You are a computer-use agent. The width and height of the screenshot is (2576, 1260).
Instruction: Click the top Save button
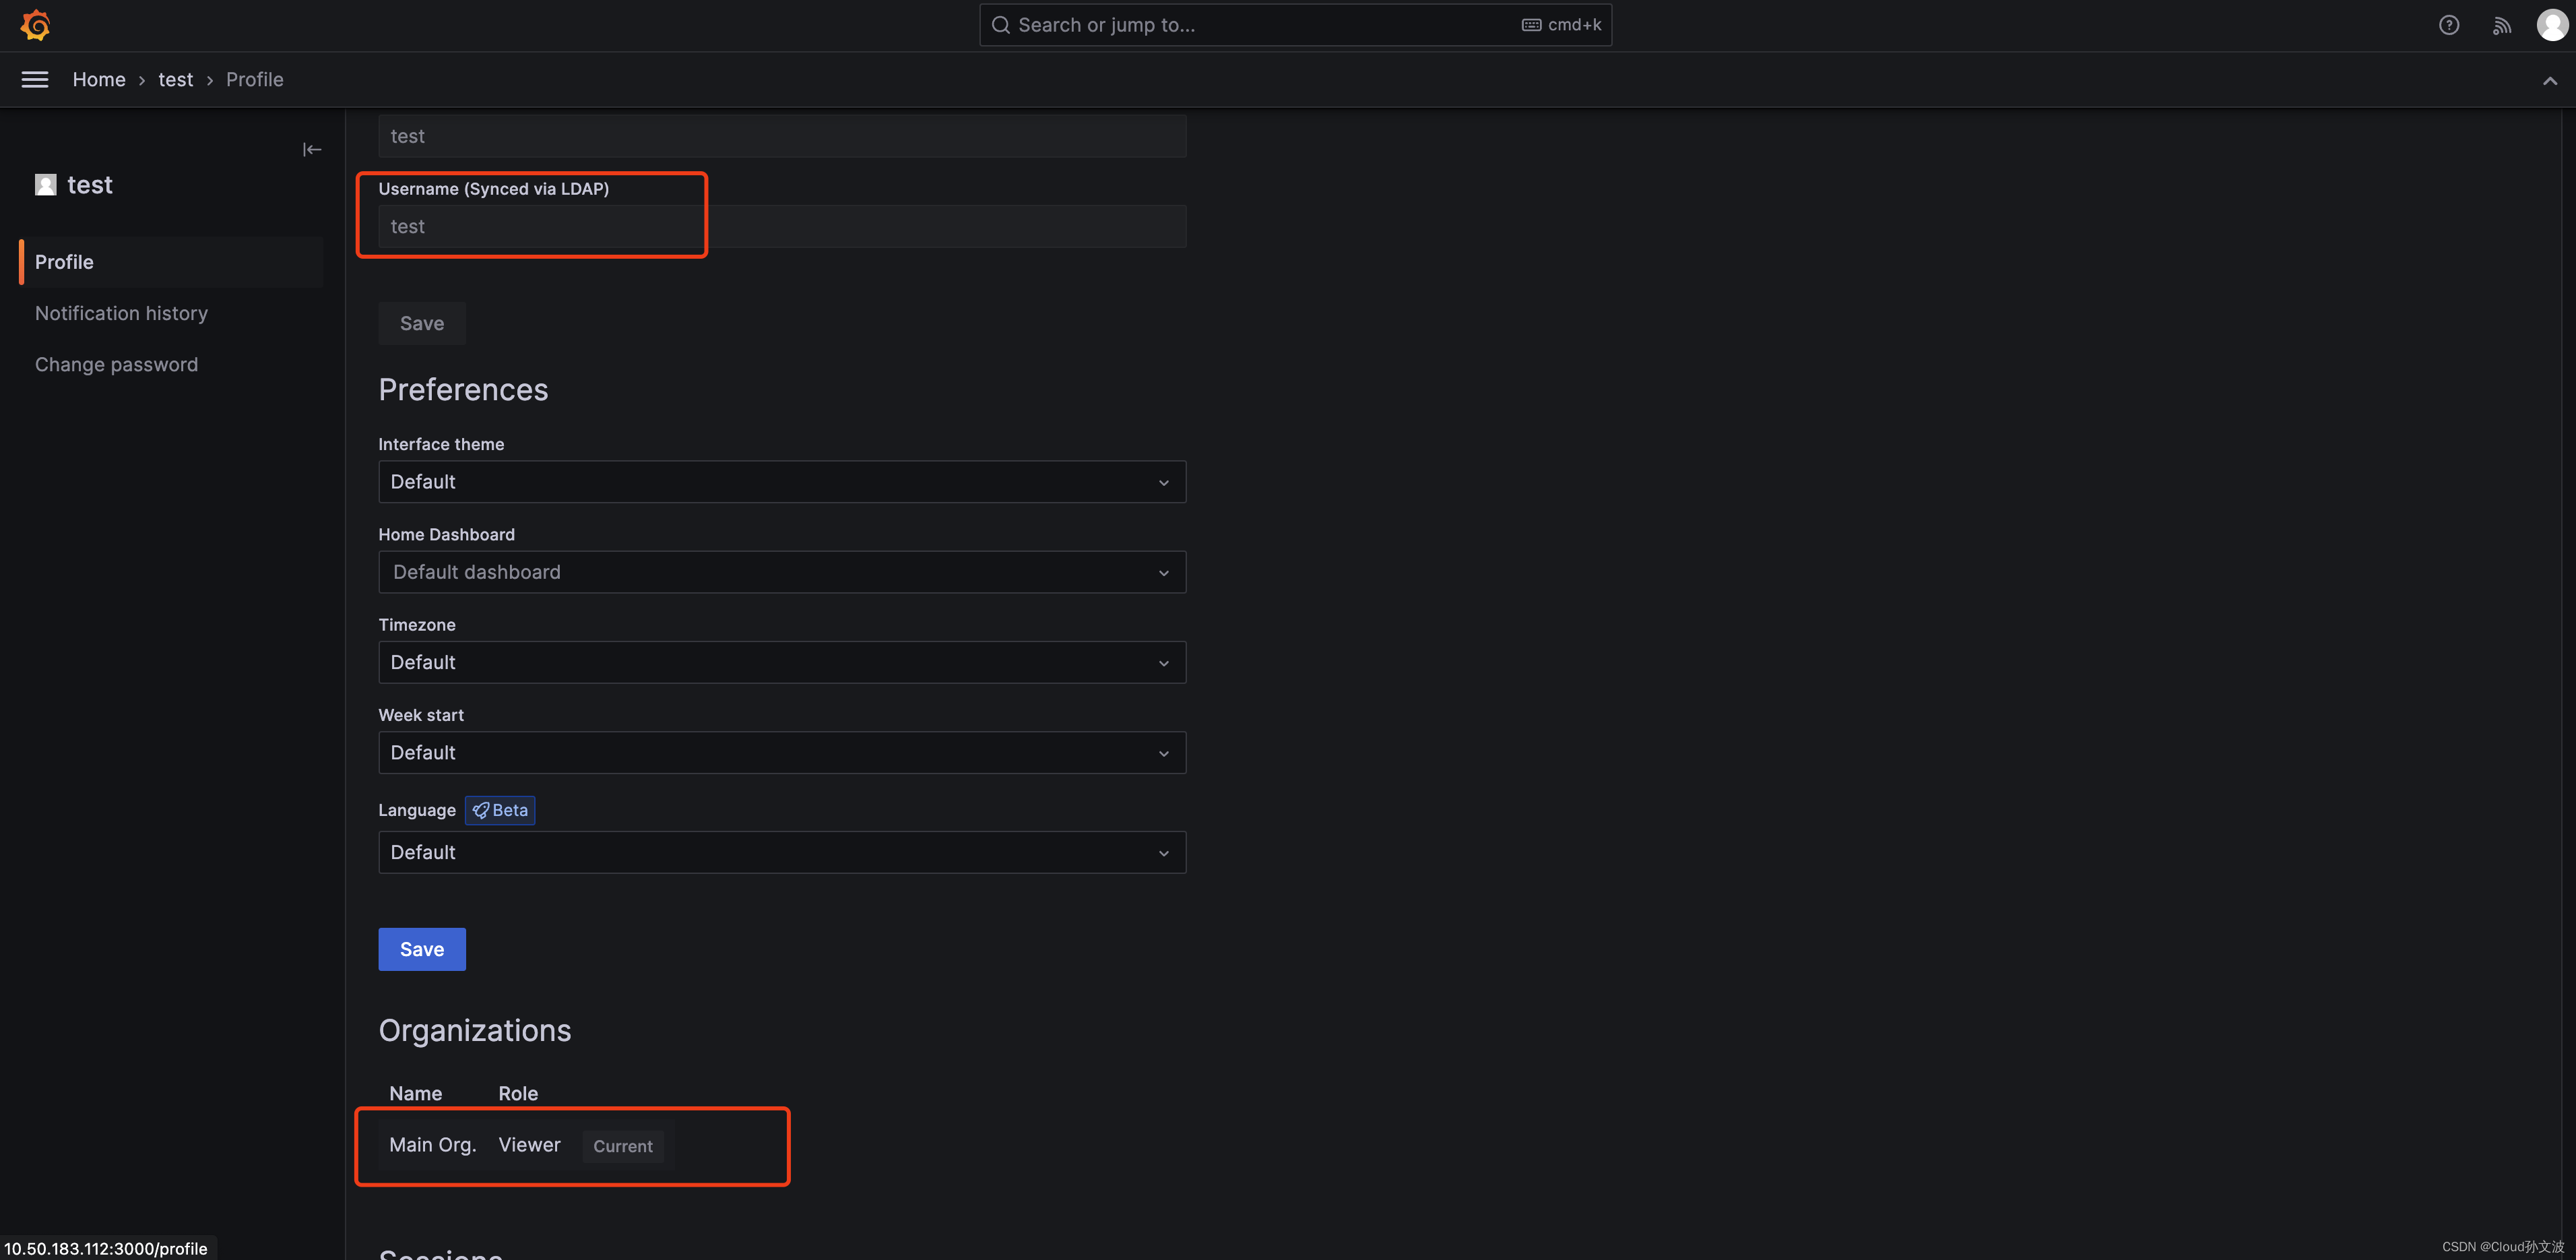coord(422,322)
